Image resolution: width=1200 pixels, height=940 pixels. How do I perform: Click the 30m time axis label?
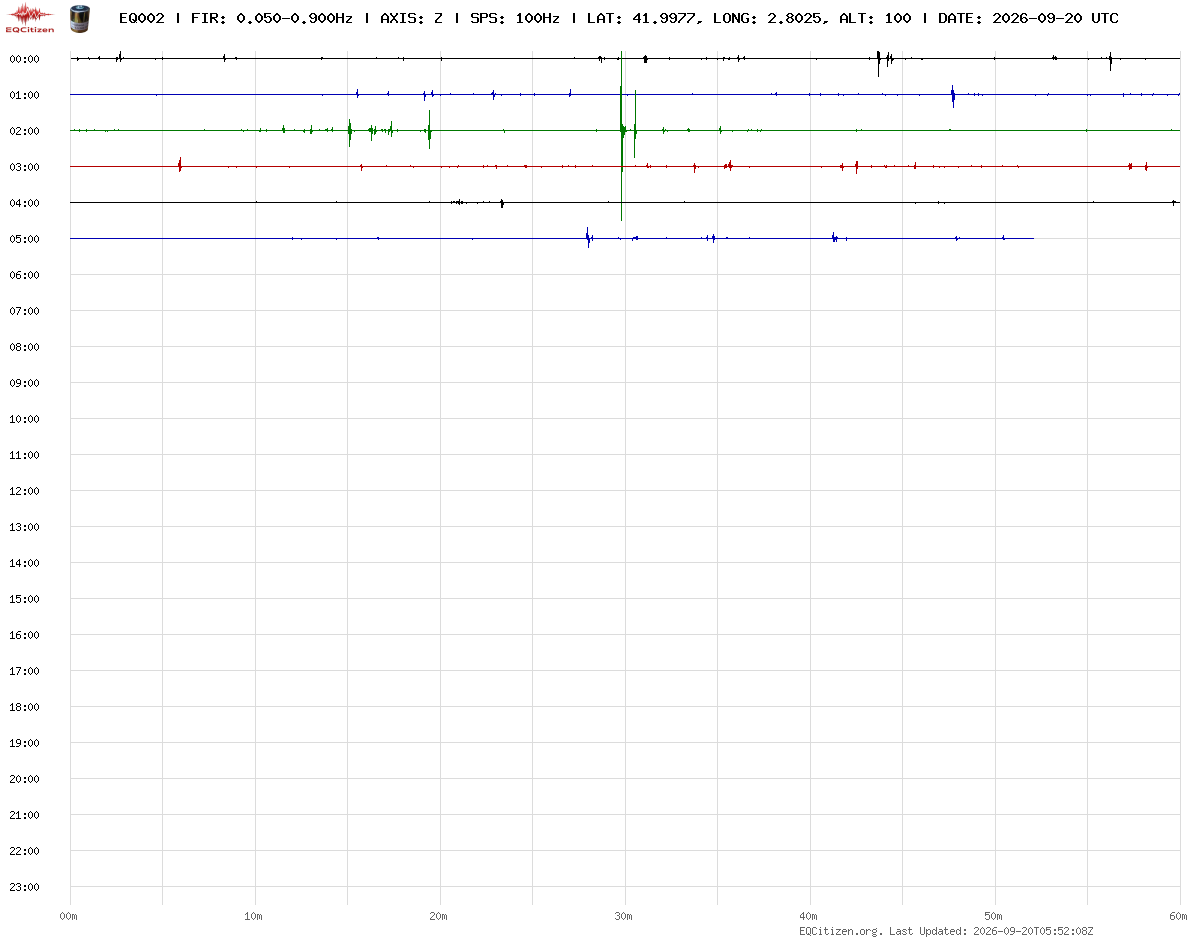pyautogui.click(x=624, y=916)
